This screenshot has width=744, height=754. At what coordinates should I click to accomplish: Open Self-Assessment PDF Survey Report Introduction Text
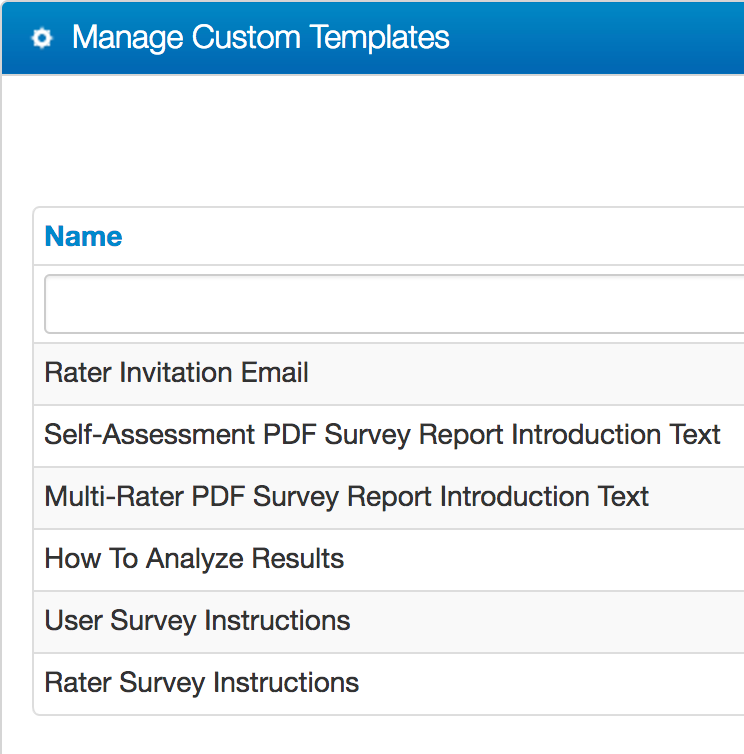pos(382,435)
